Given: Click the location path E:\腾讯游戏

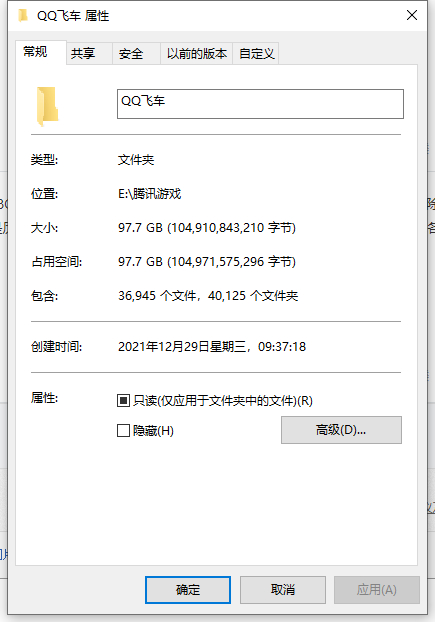Looking at the screenshot, I should (x=149, y=194).
